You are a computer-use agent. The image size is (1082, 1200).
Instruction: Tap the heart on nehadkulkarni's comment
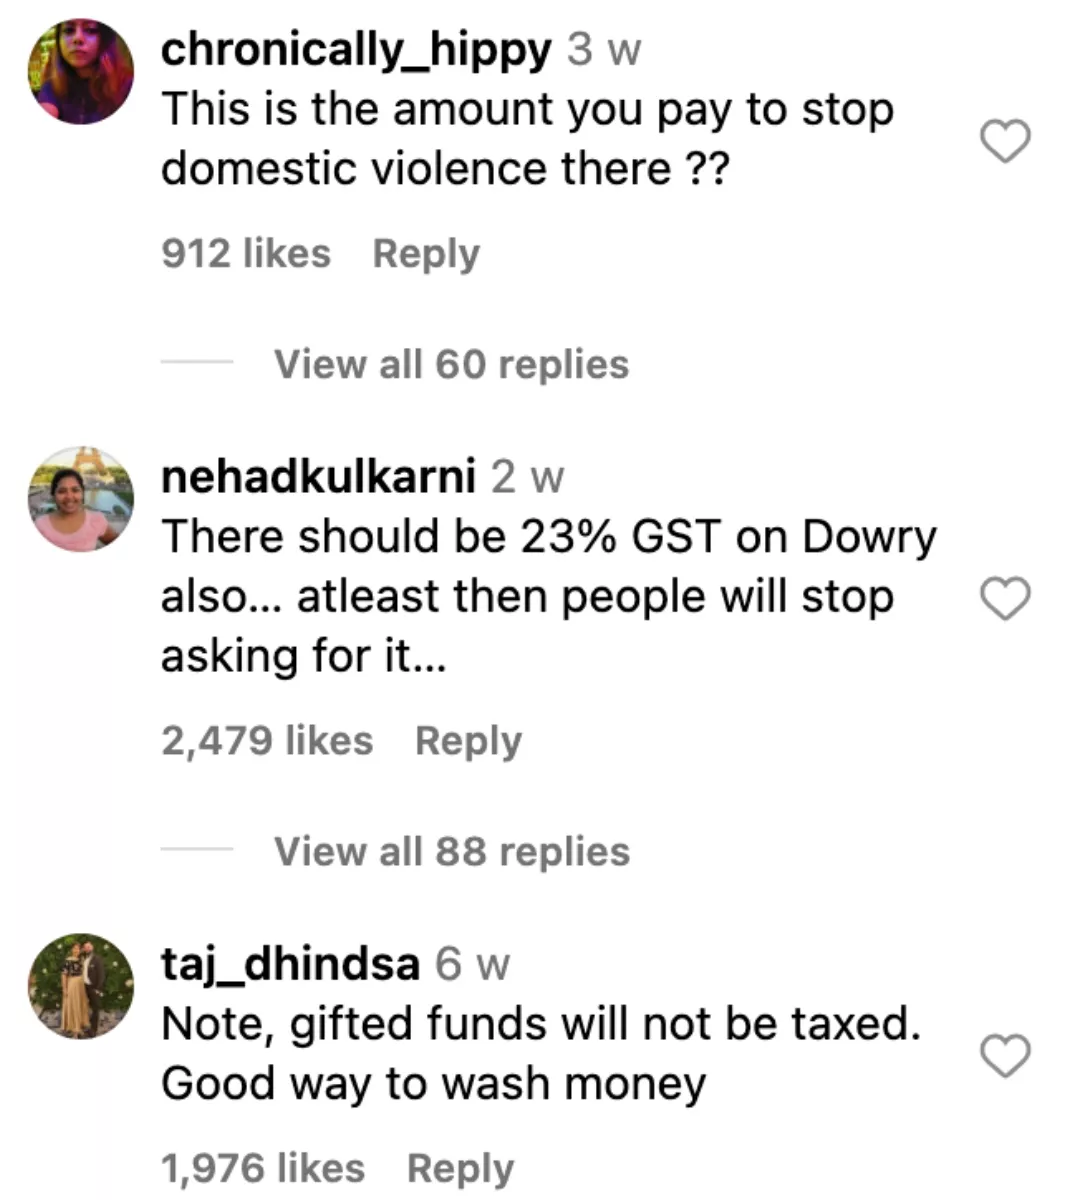[1004, 598]
